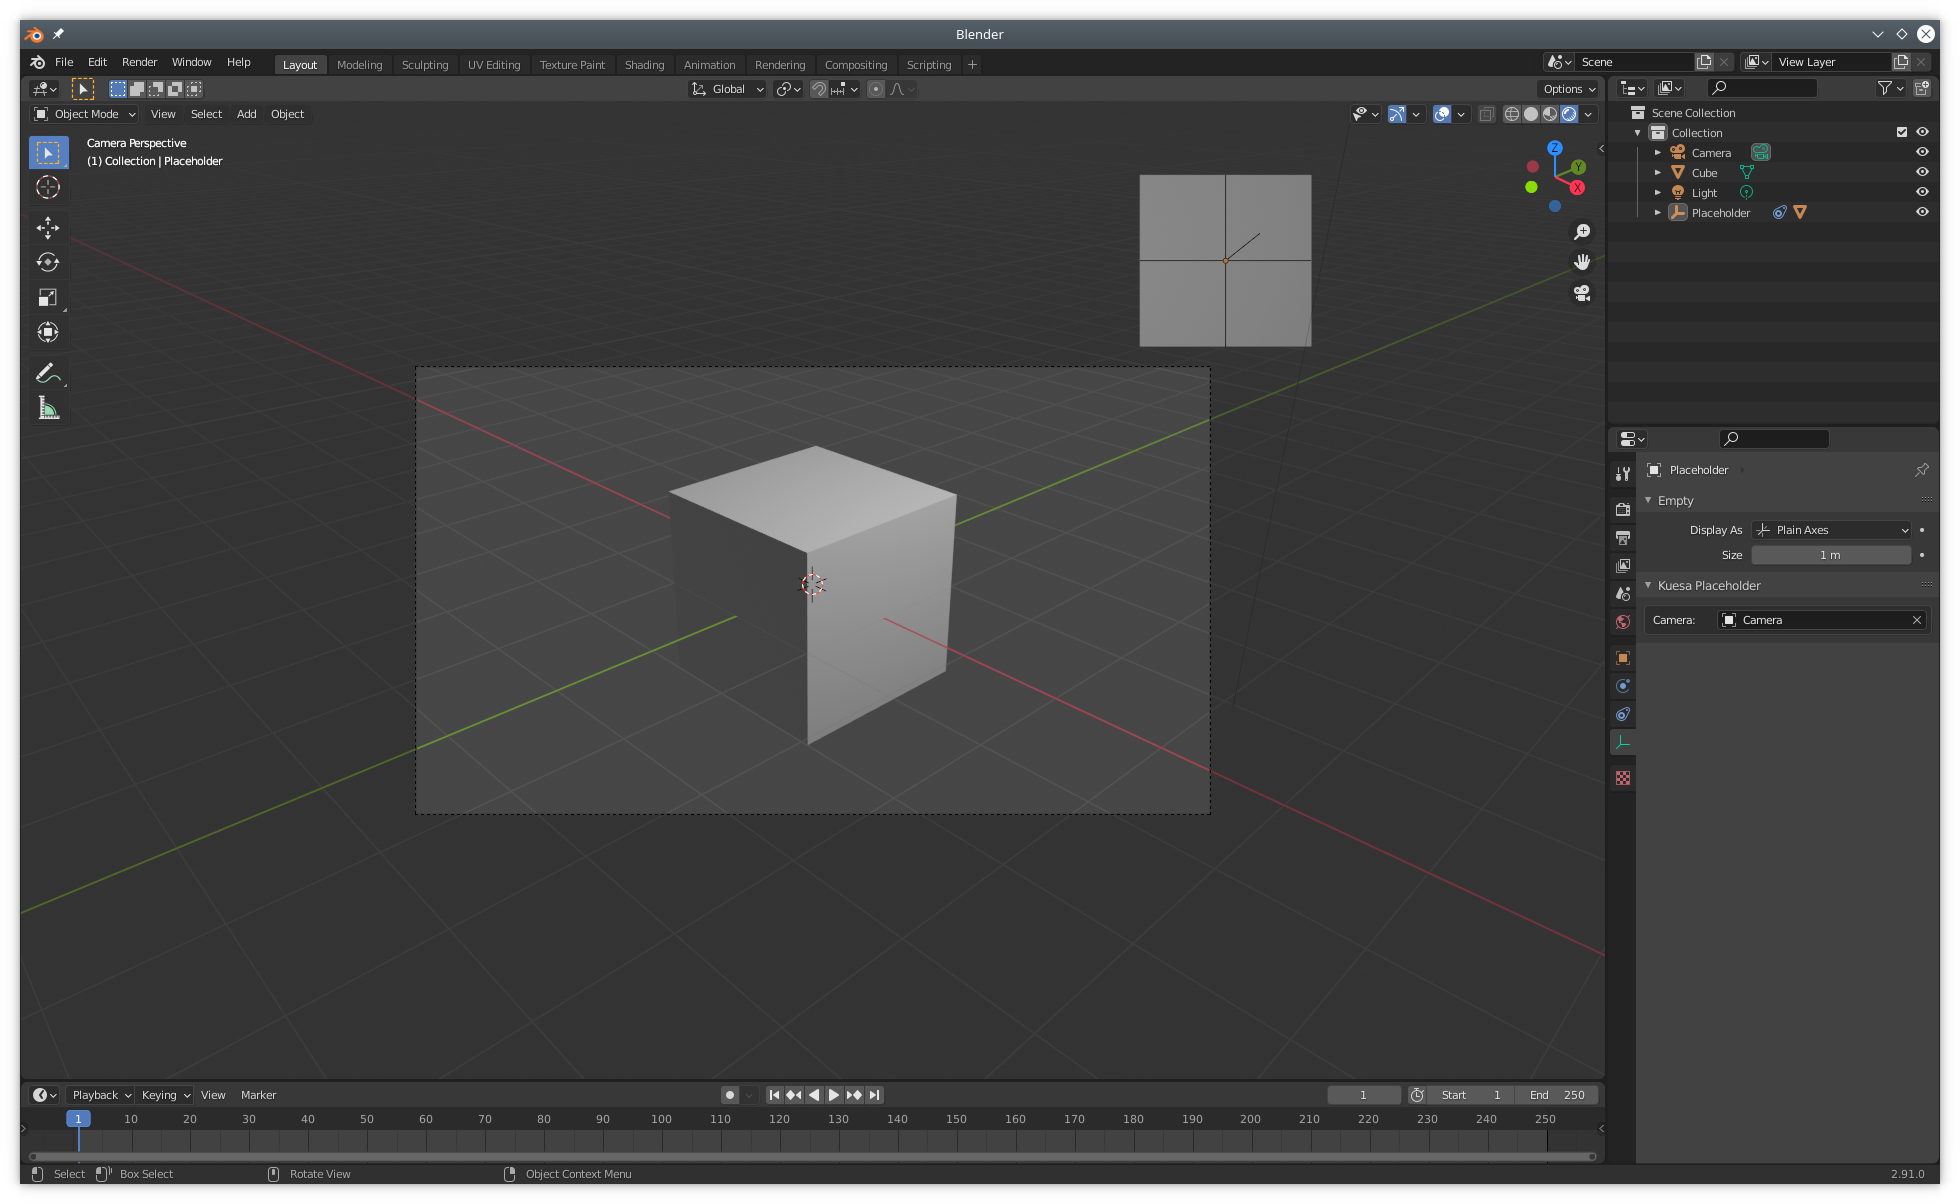Expand the Placeholder tree item
The height and width of the screenshot is (1204, 1960).
pos(1657,212)
